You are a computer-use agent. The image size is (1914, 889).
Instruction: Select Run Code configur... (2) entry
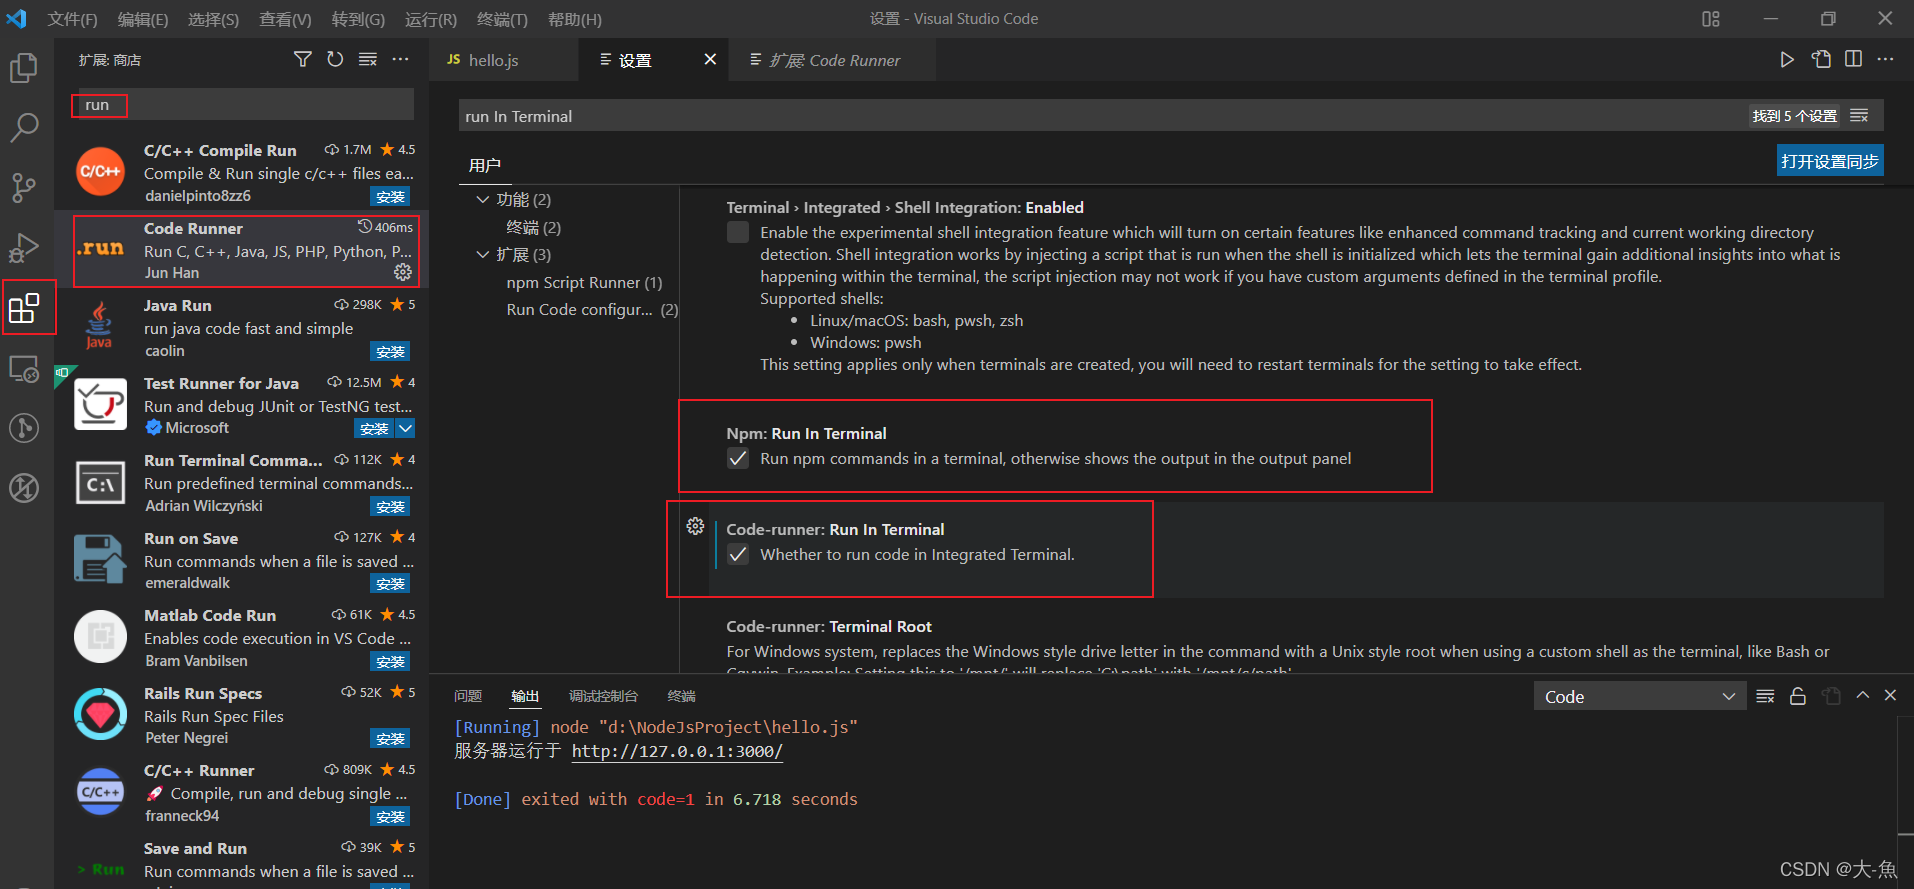tap(592, 310)
